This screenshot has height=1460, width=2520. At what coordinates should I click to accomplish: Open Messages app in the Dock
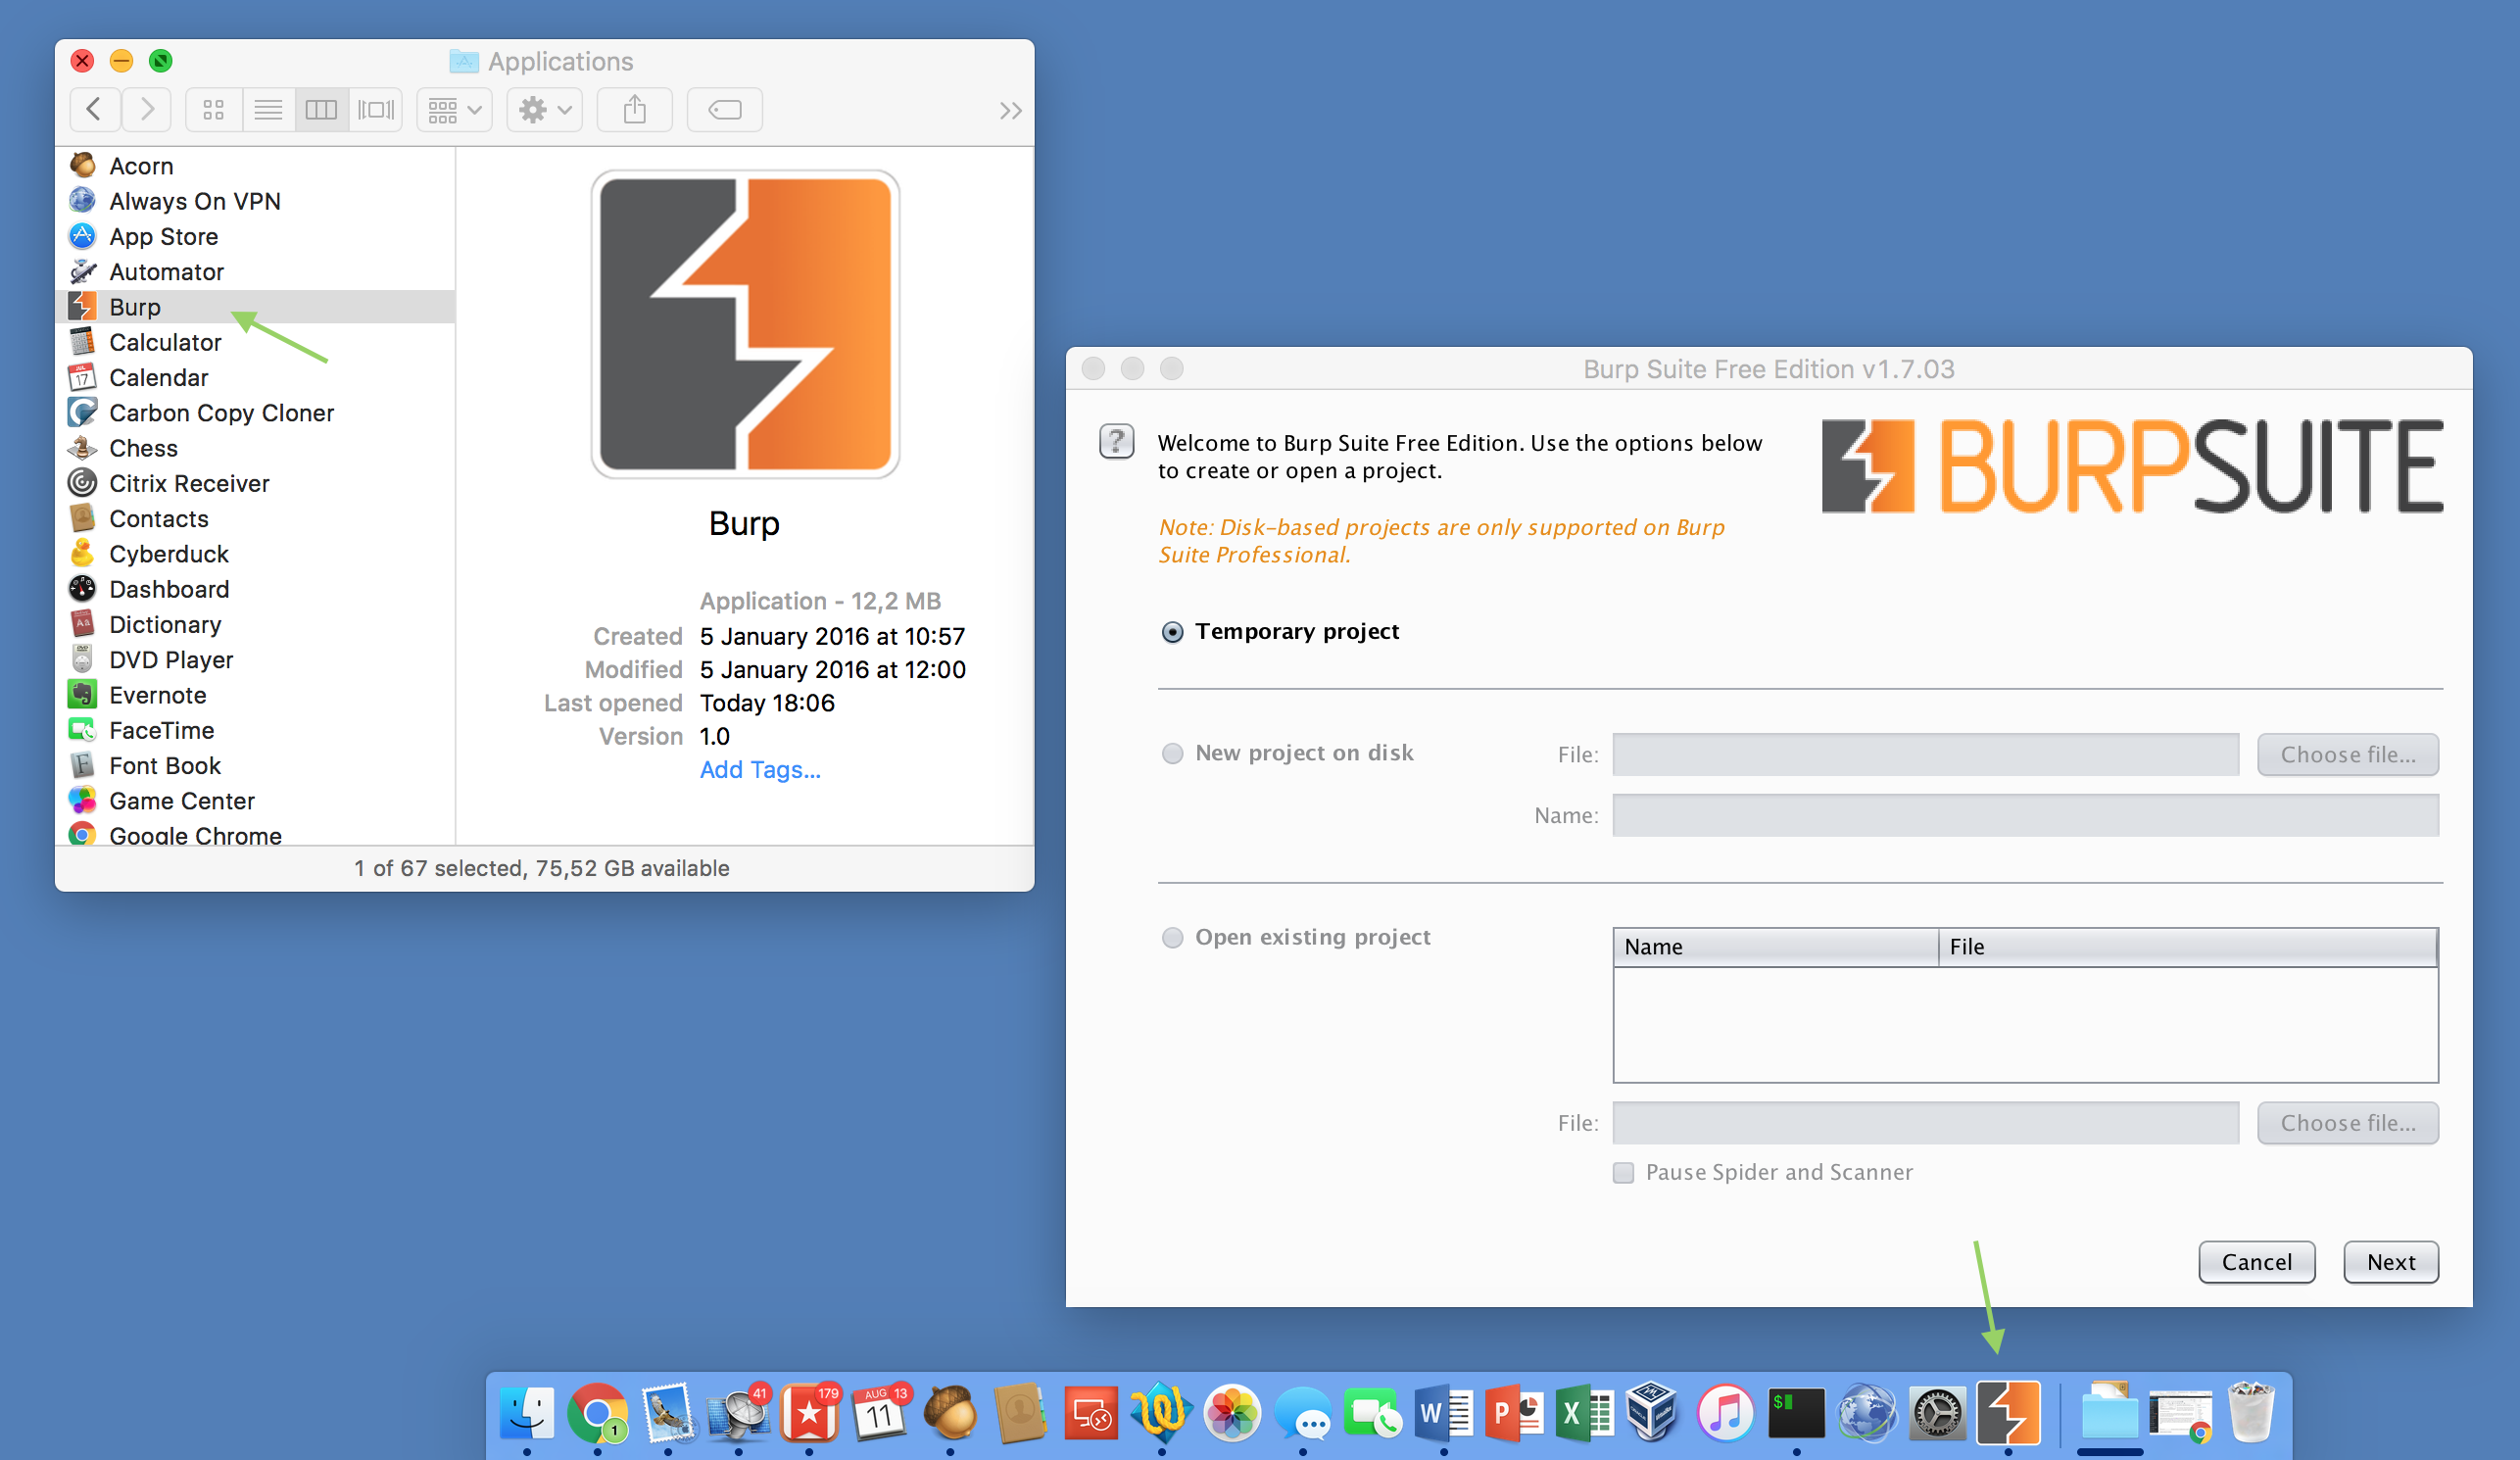click(x=1303, y=1414)
